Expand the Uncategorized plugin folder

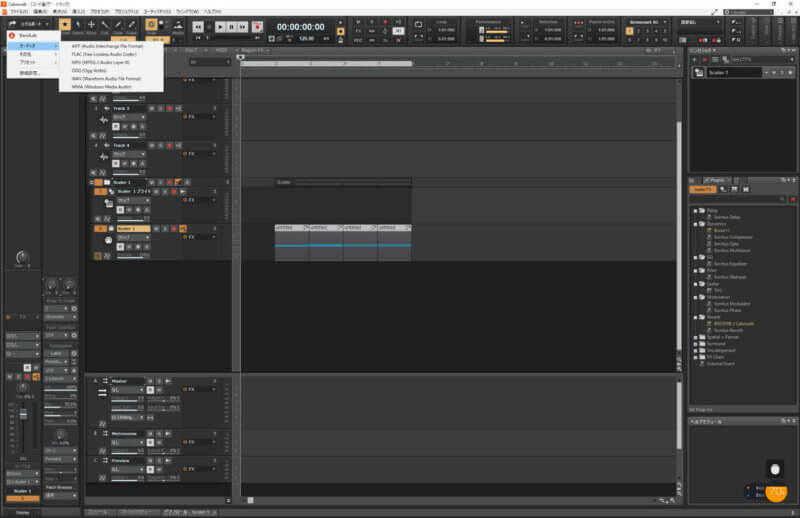click(695, 350)
